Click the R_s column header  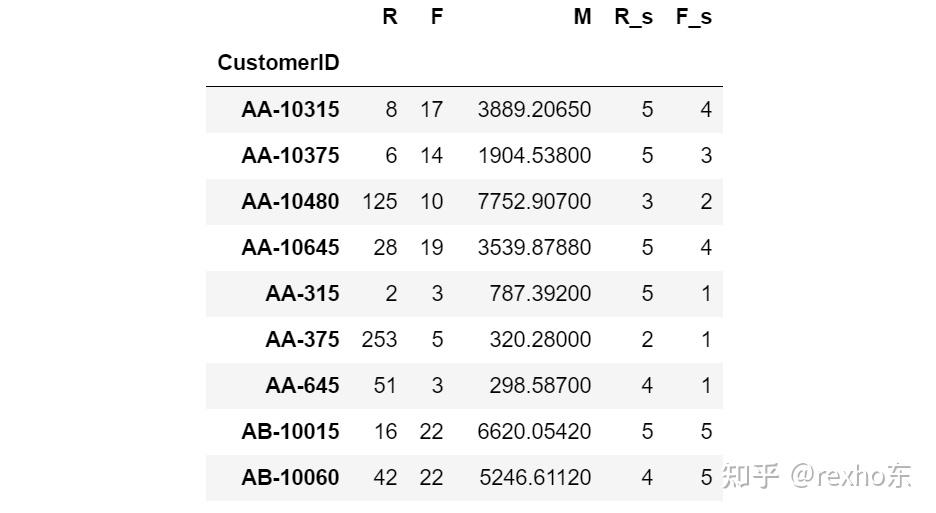point(633,17)
